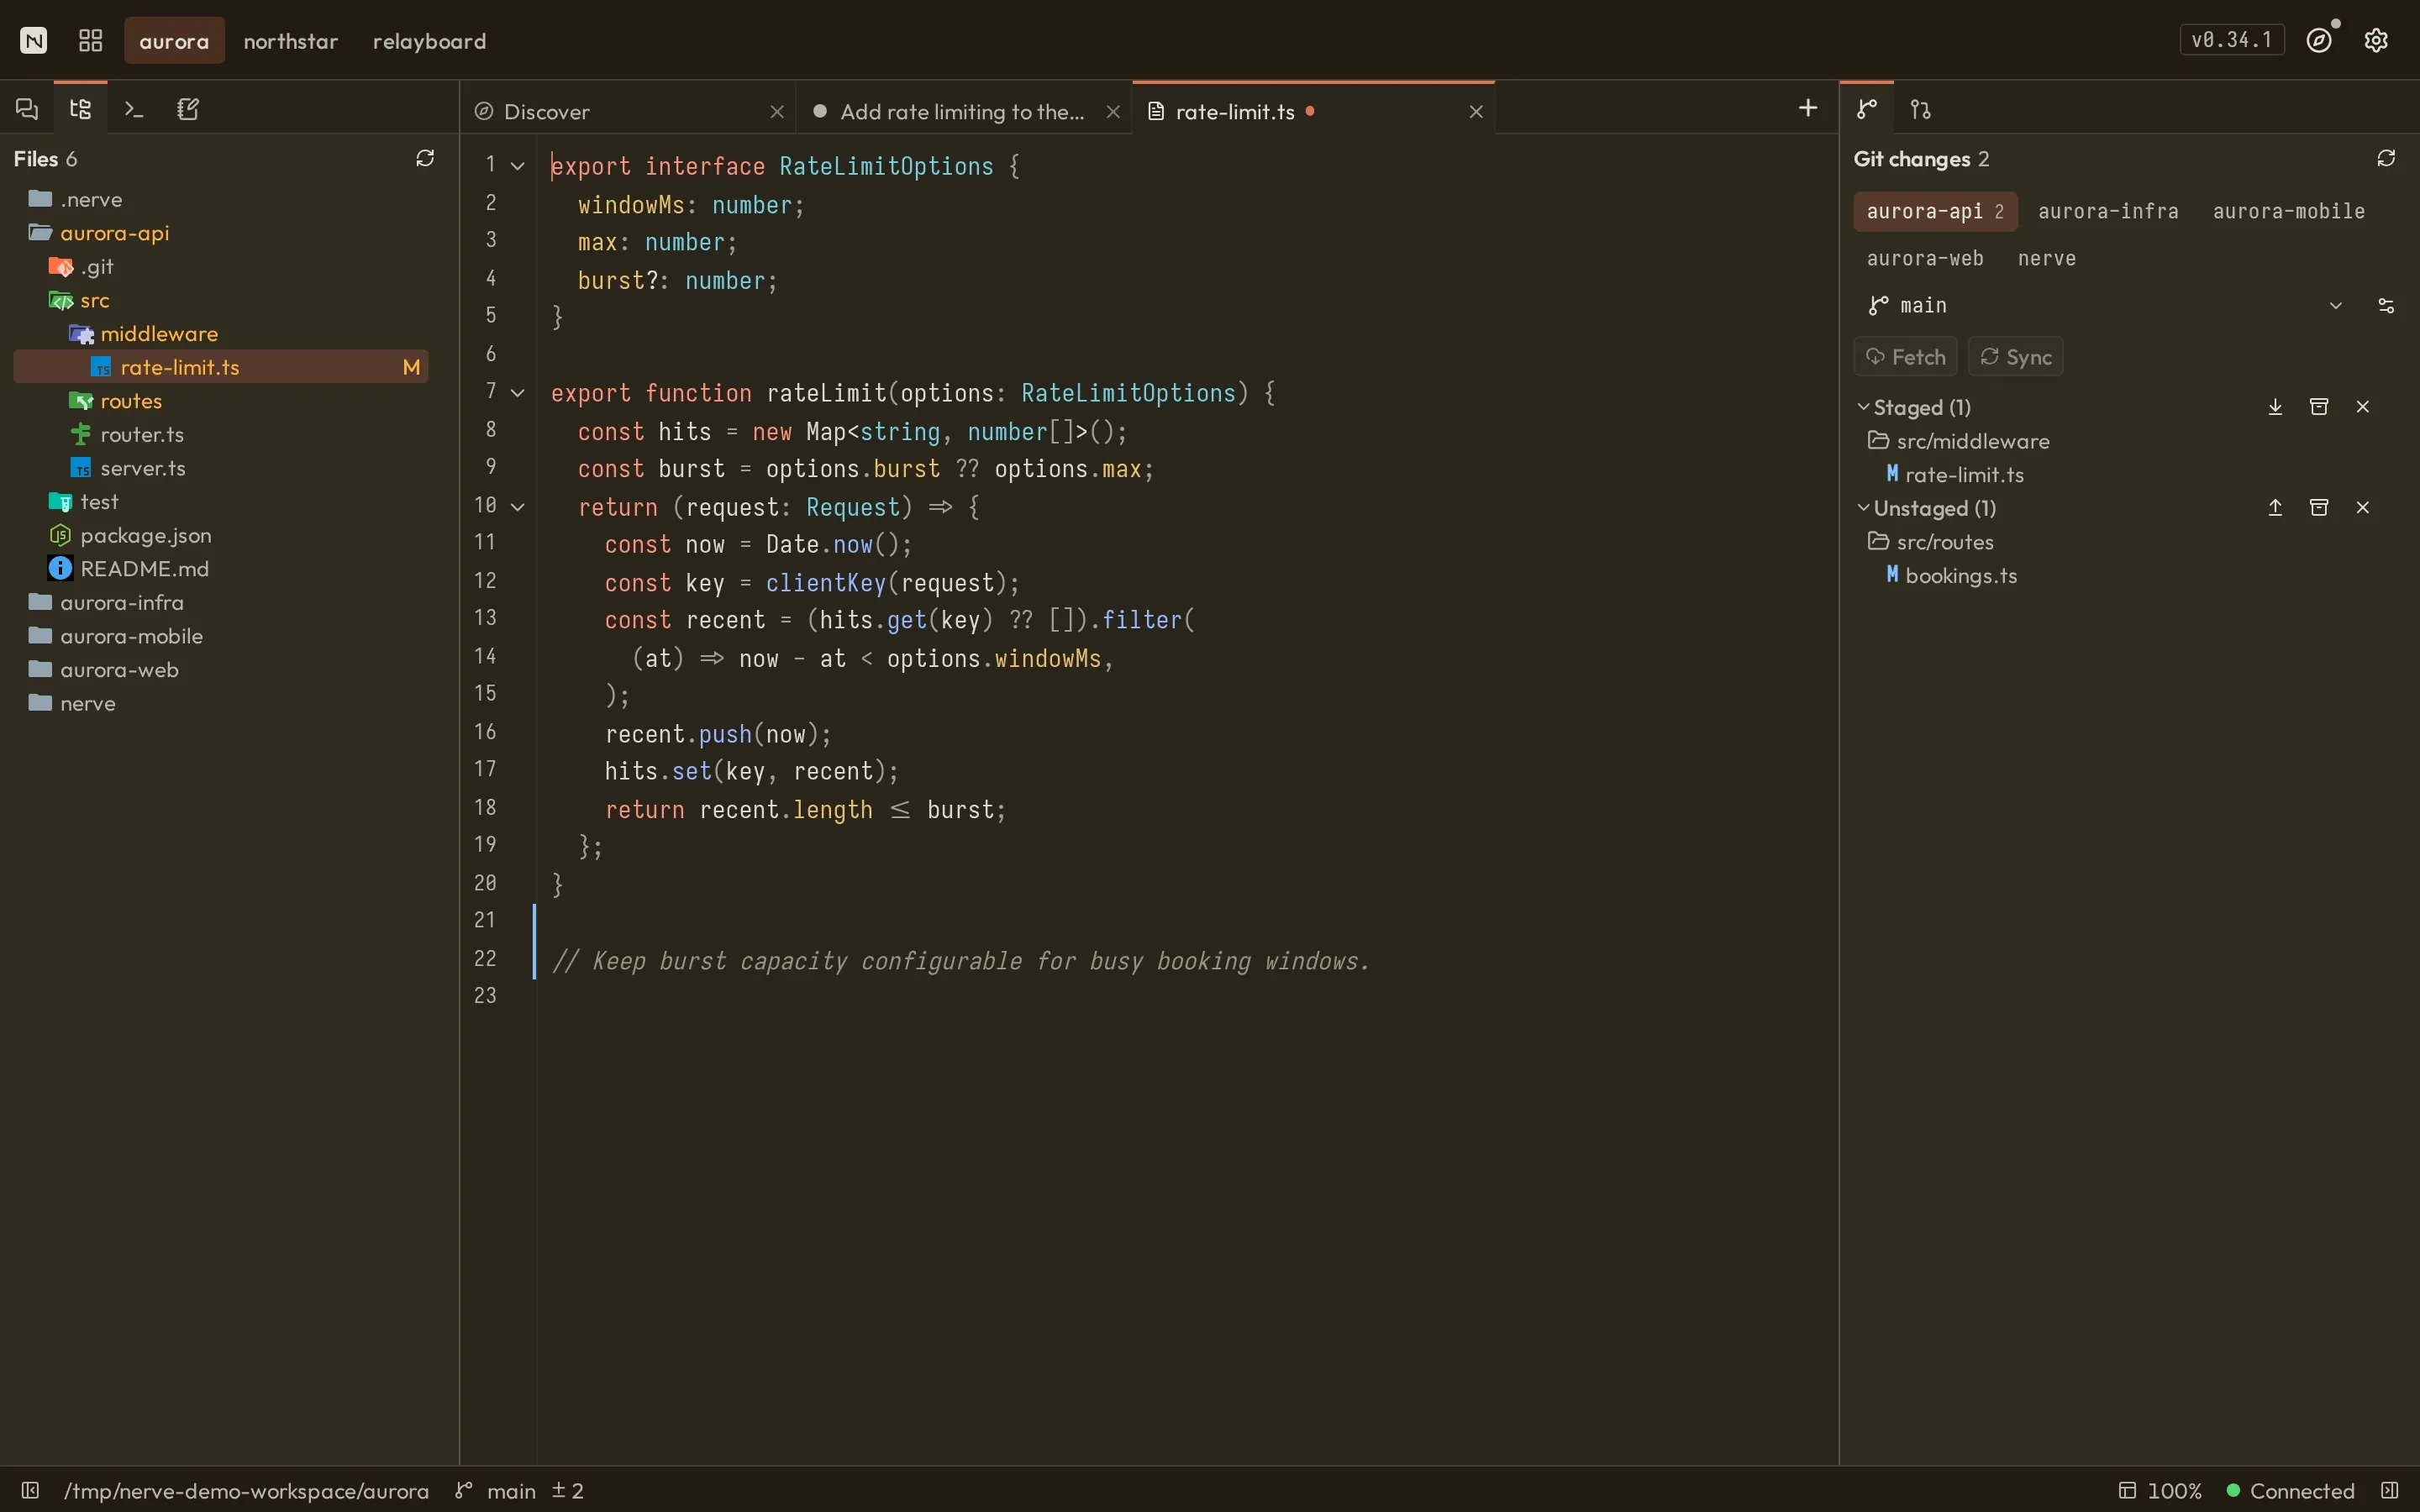Add a new editor tab
This screenshot has height=1512, width=2420.
1808,108
